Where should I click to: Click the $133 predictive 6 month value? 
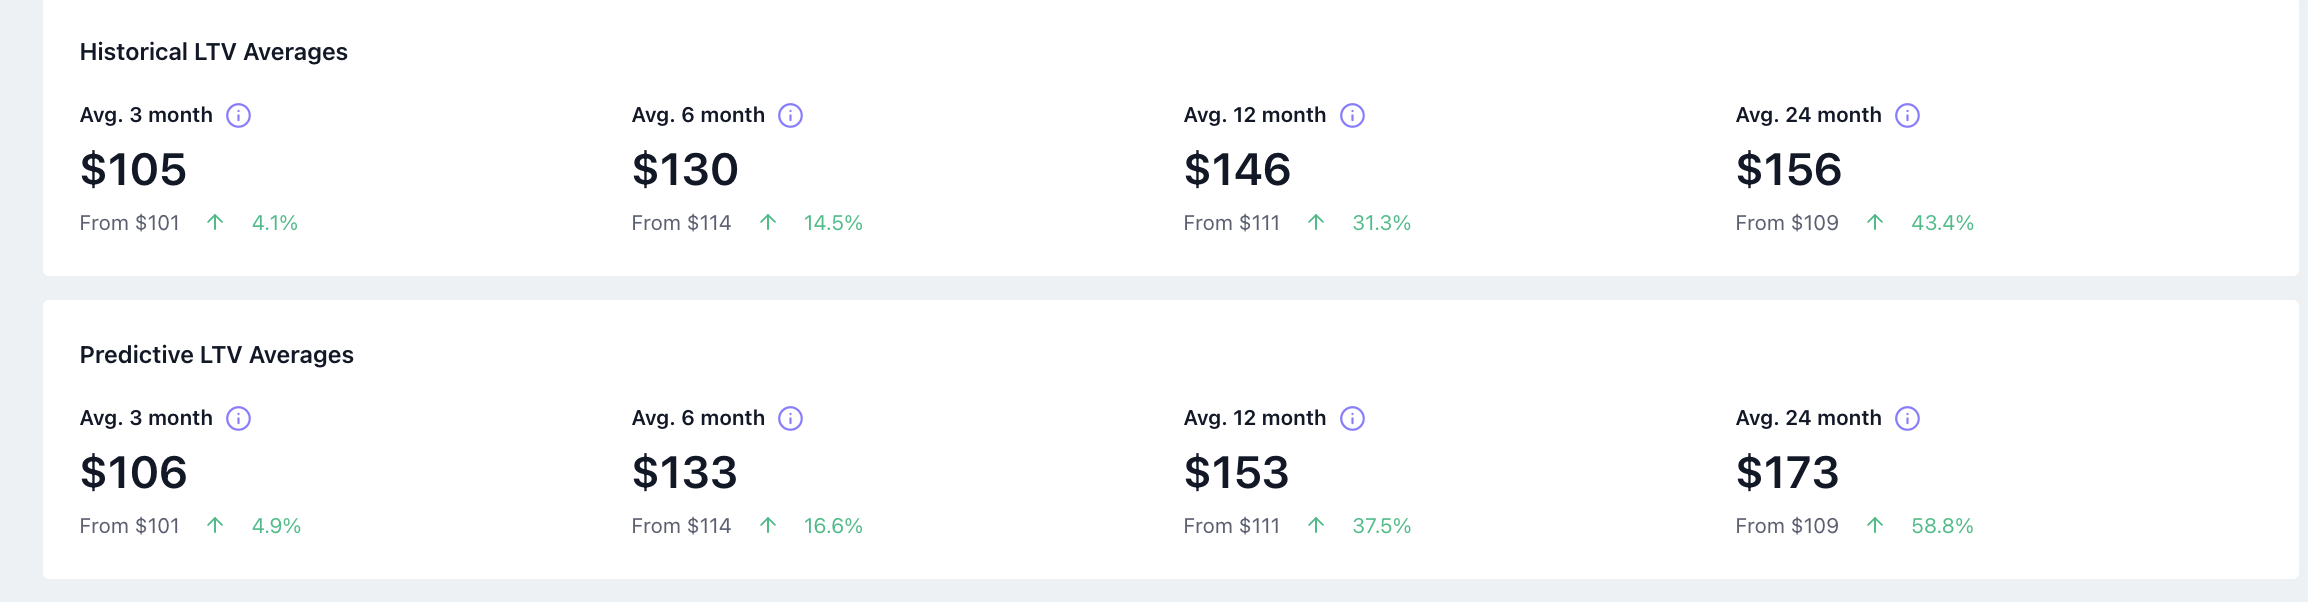click(685, 473)
